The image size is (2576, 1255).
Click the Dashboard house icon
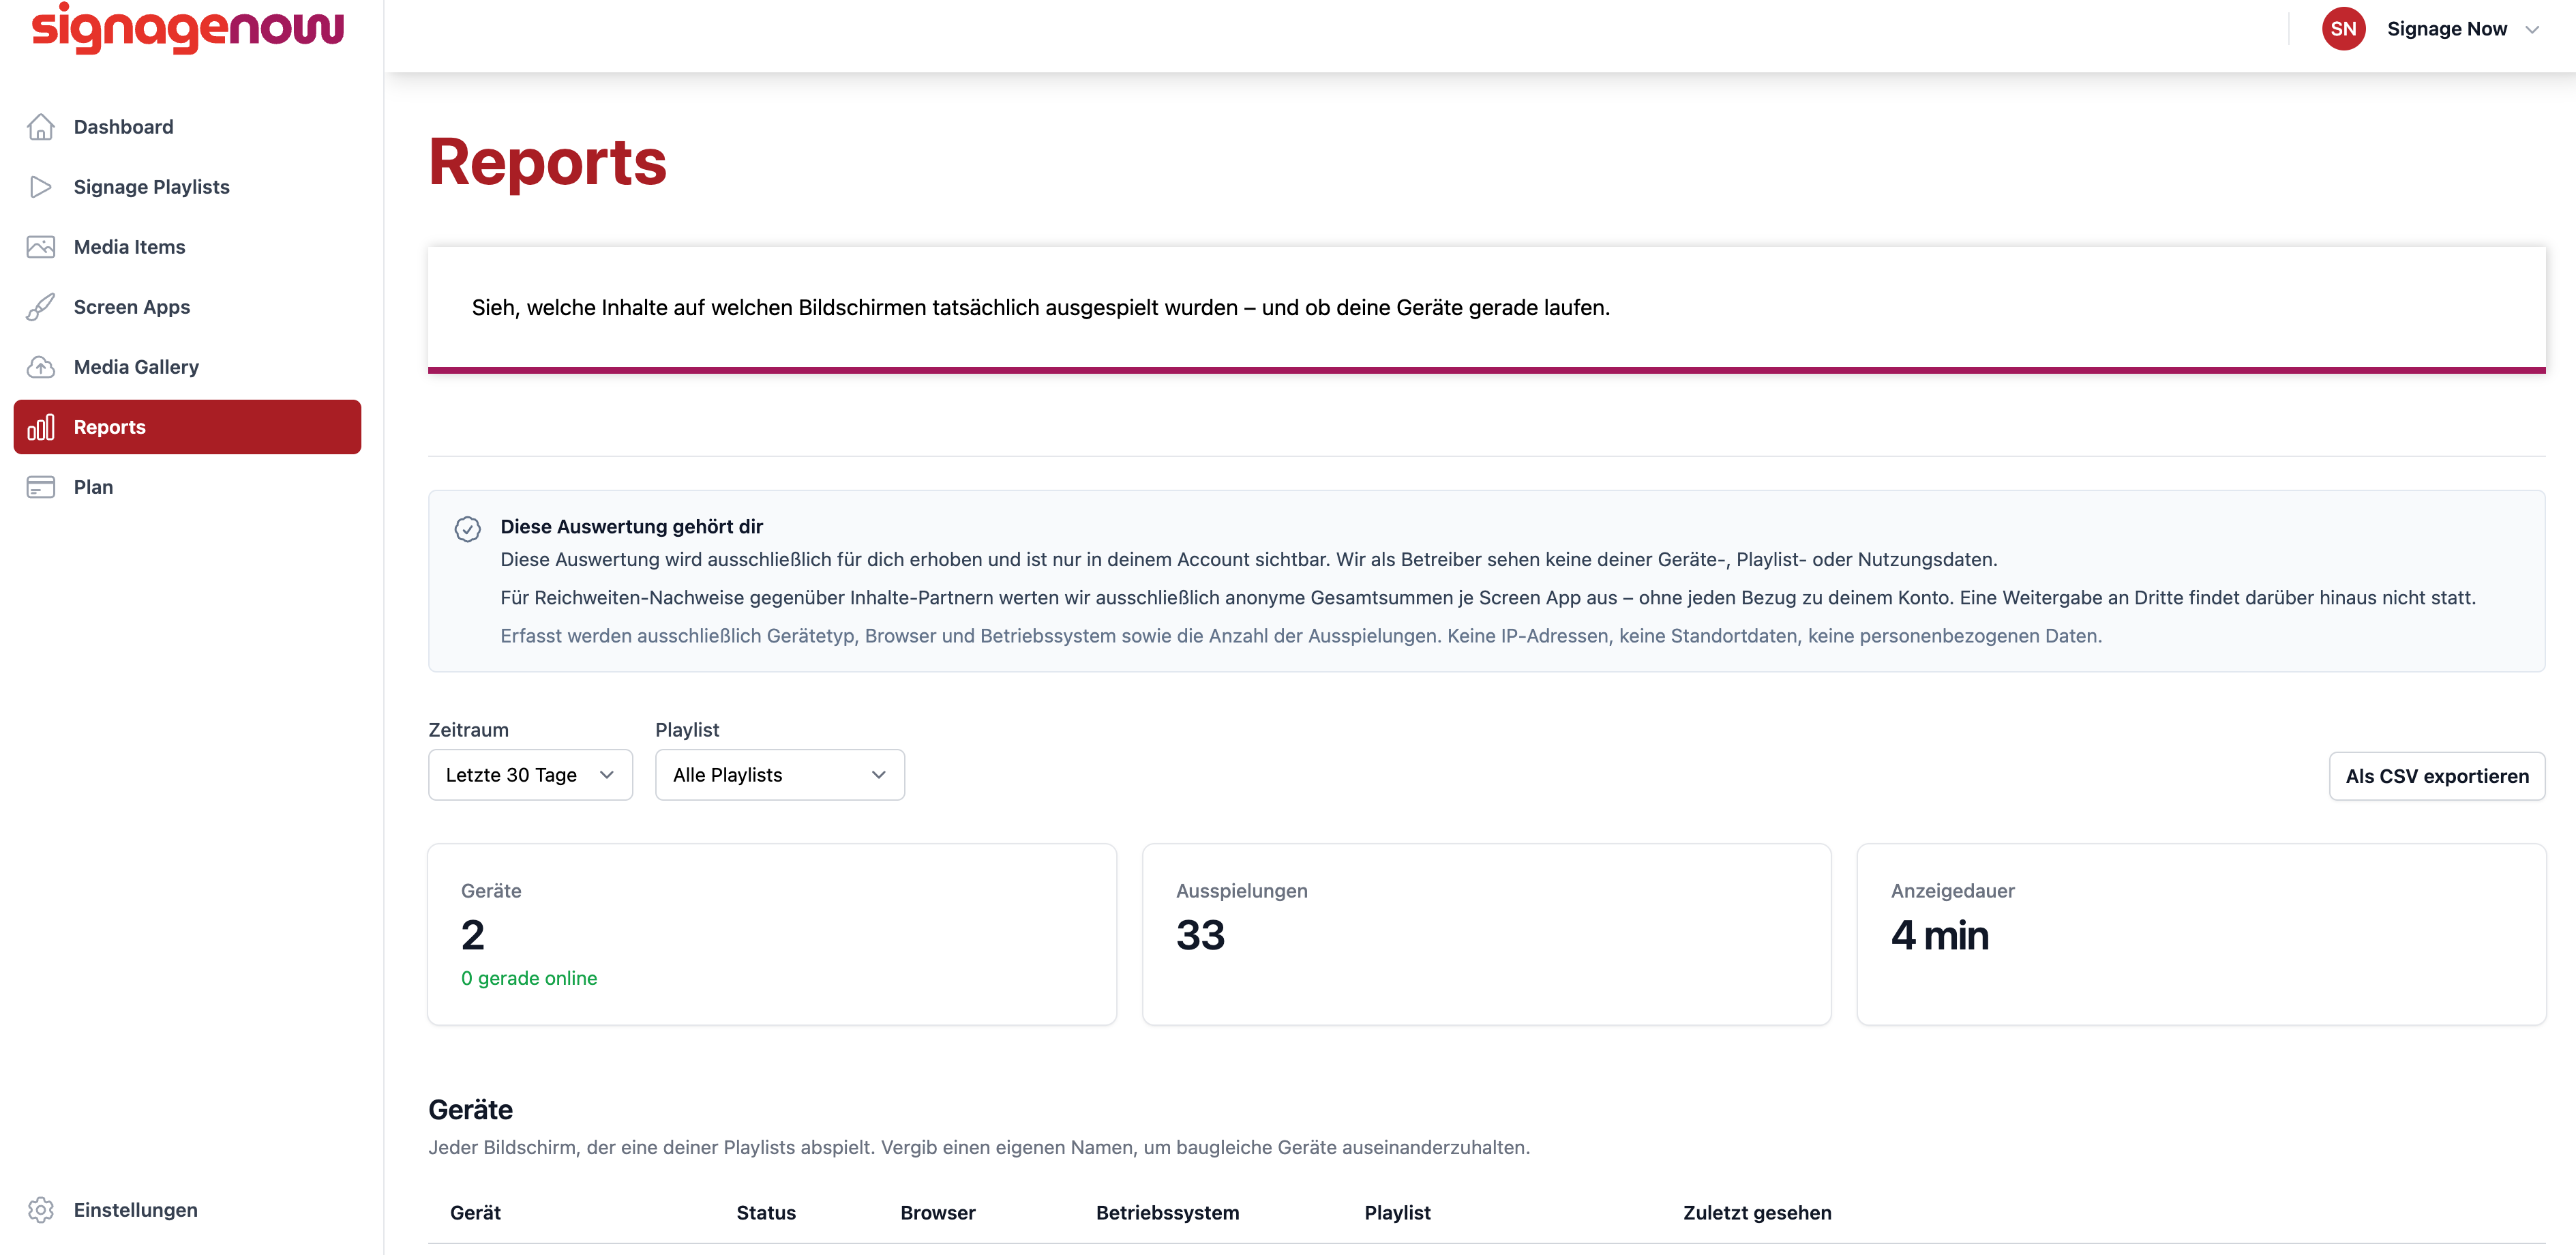pos(40,127)
